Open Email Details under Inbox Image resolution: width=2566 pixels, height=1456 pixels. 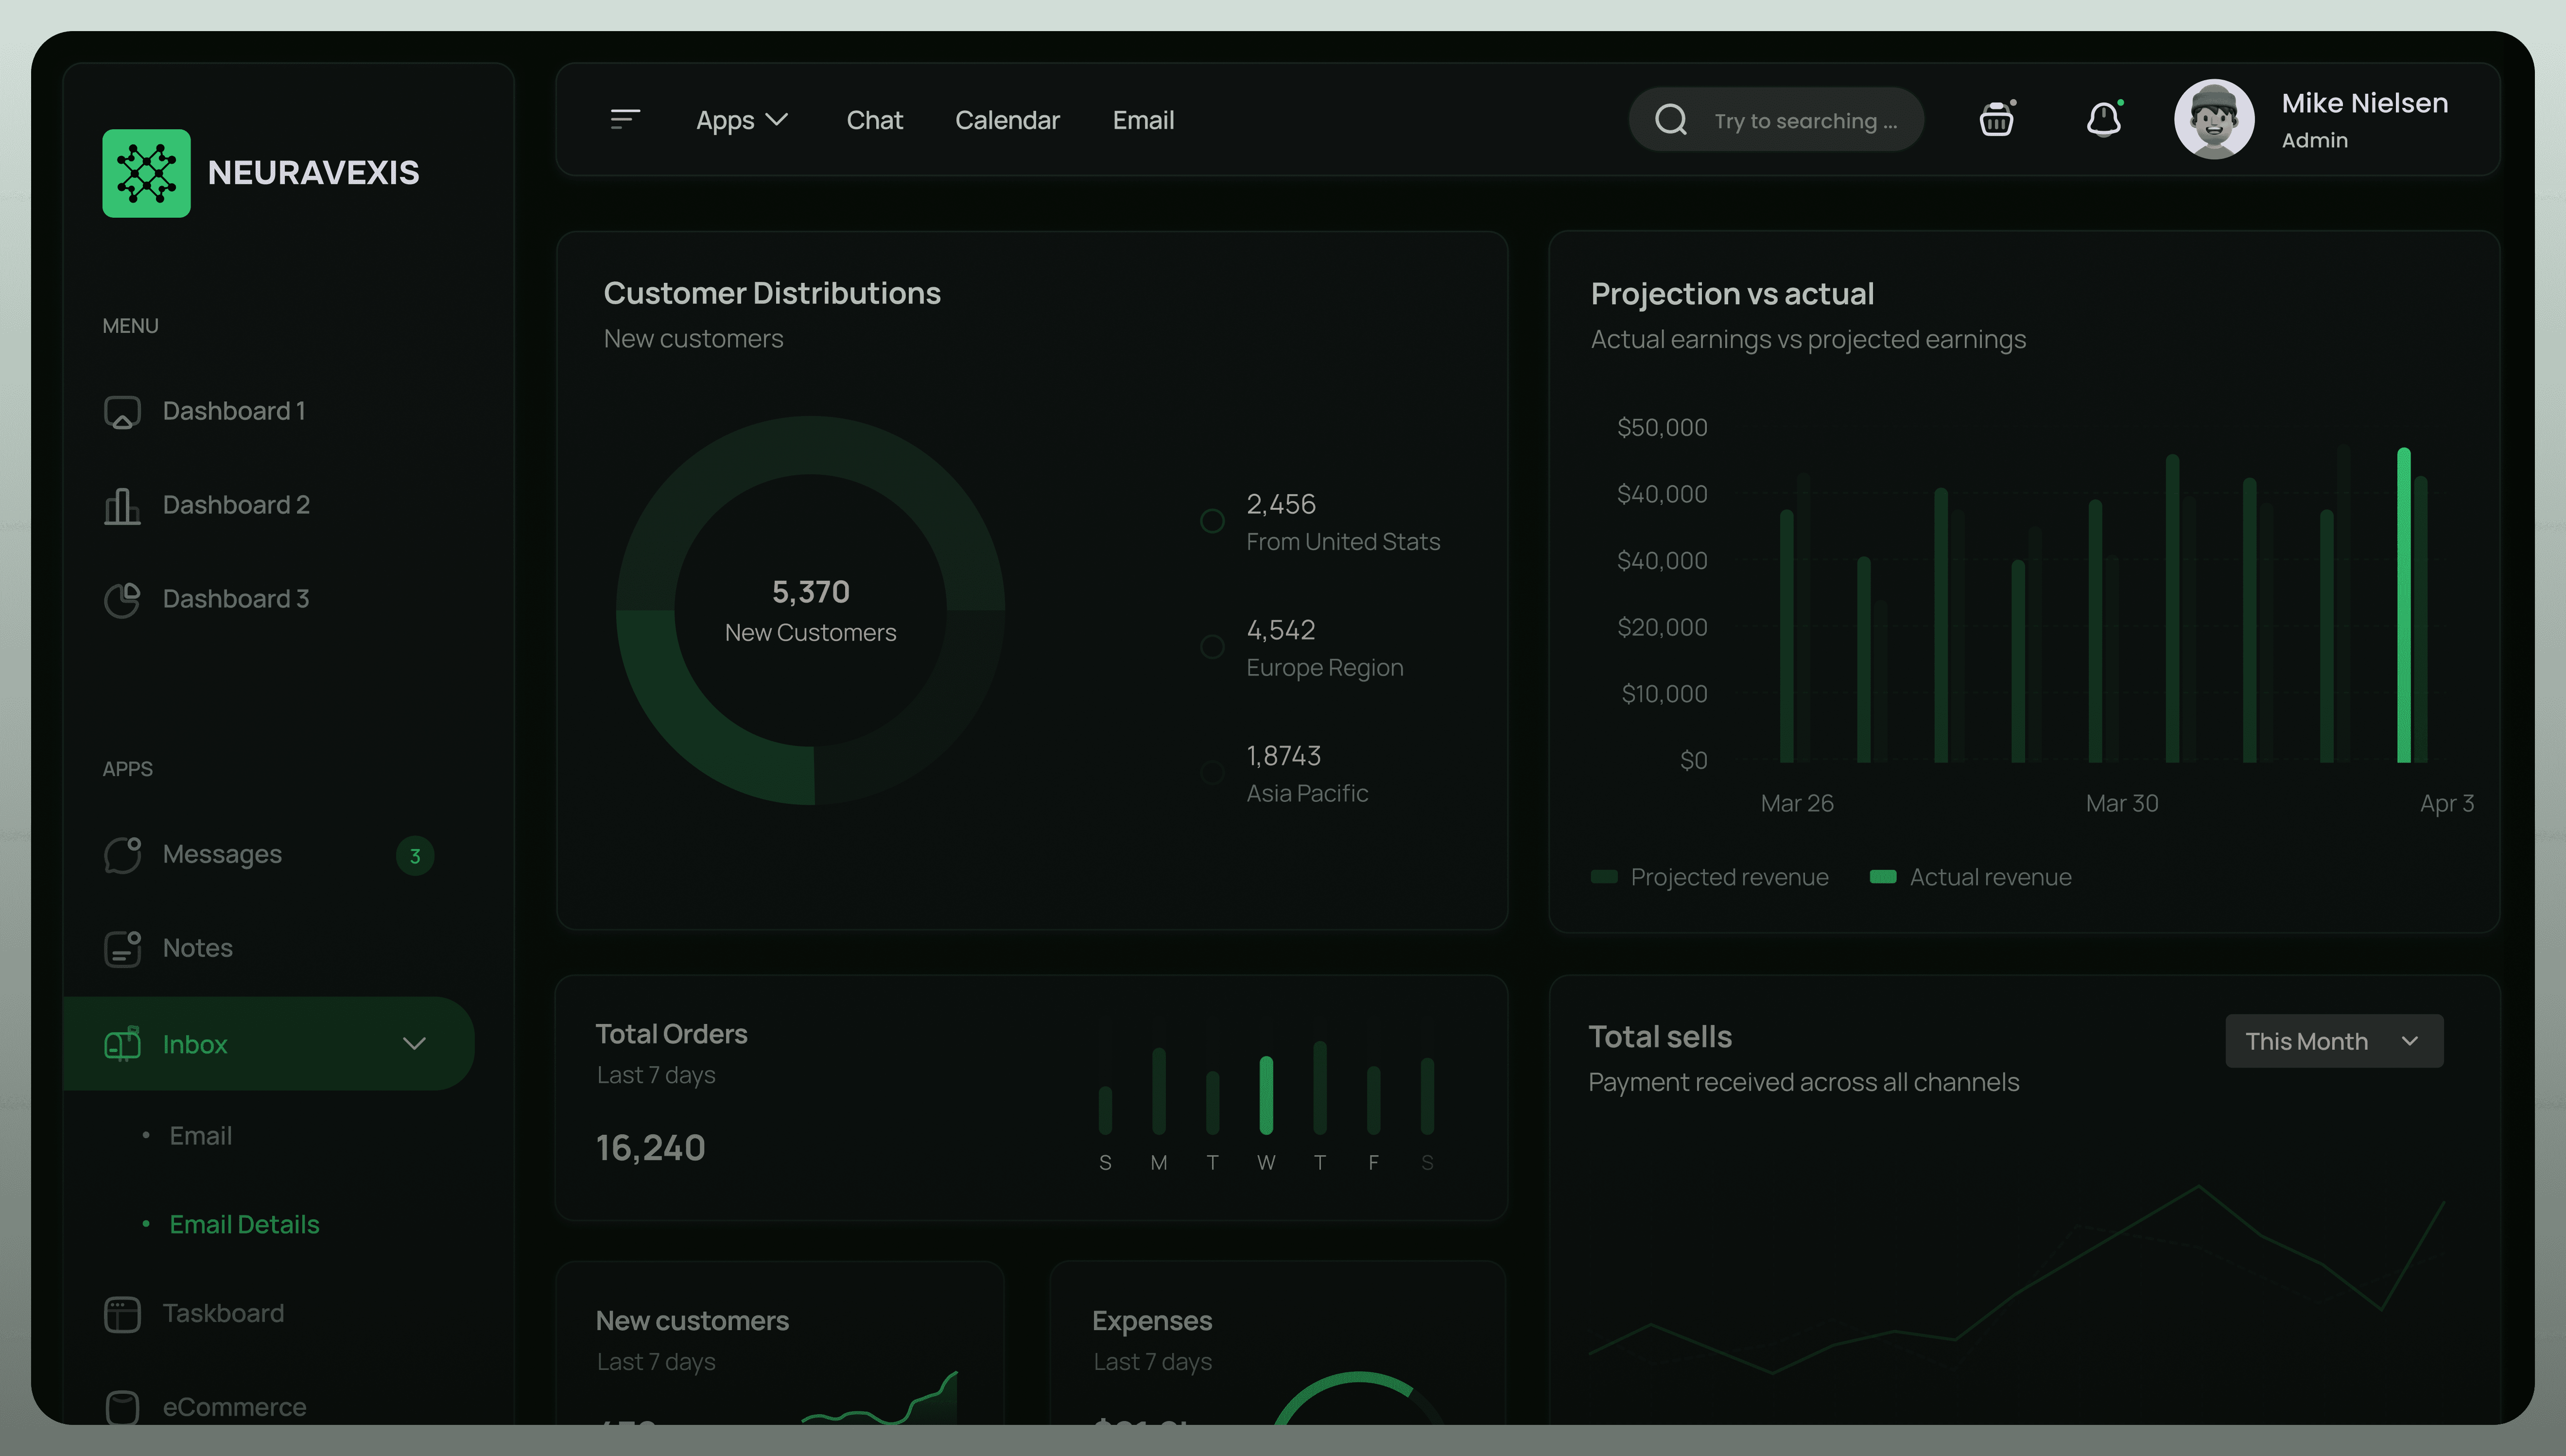[244, 1224]
